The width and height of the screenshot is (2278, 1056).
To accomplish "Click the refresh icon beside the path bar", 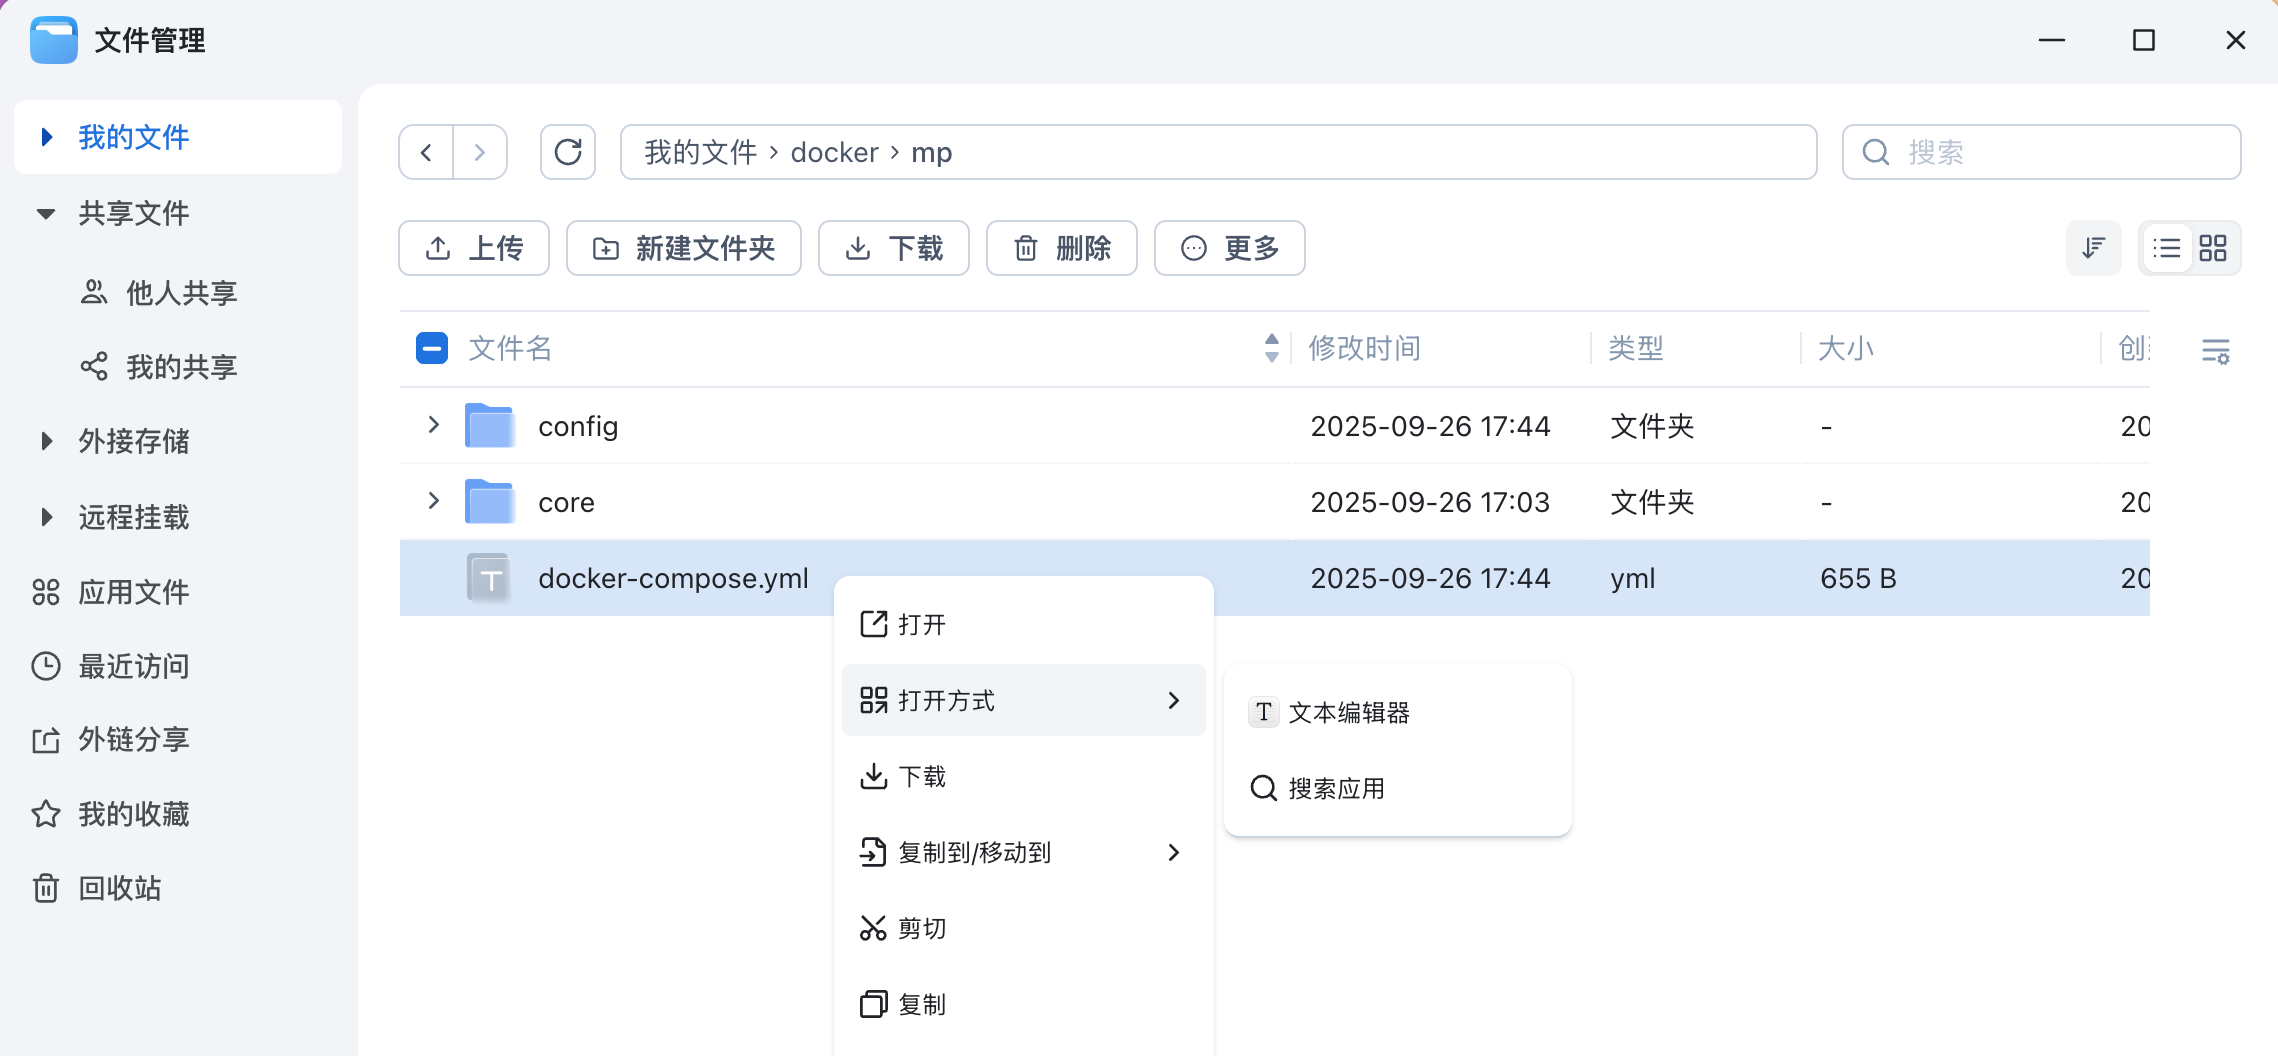I will [x=568, y=152].
